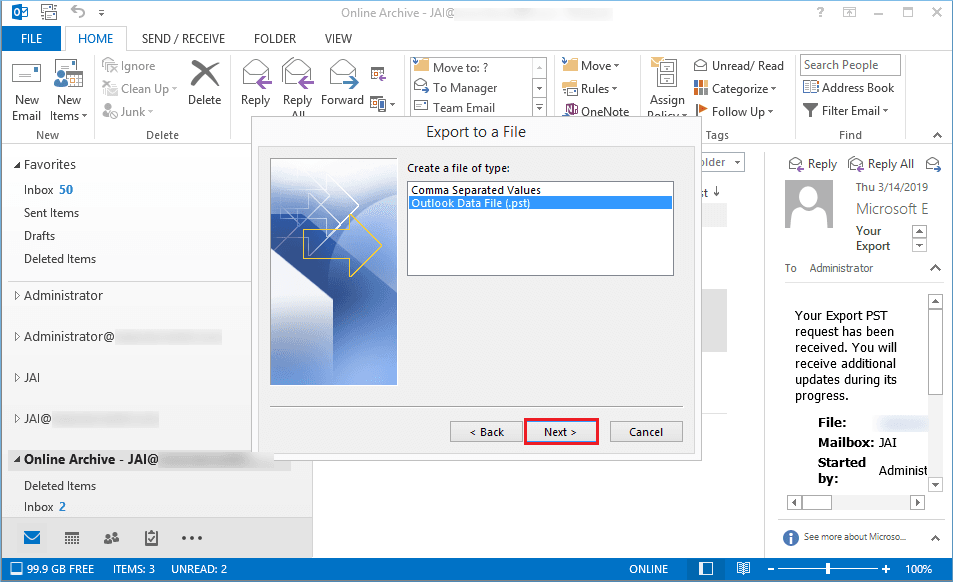The width and height of the screenshot is (953, 582).
Task: Switch to the VIEW tab
Action: (x=338, y=39)
